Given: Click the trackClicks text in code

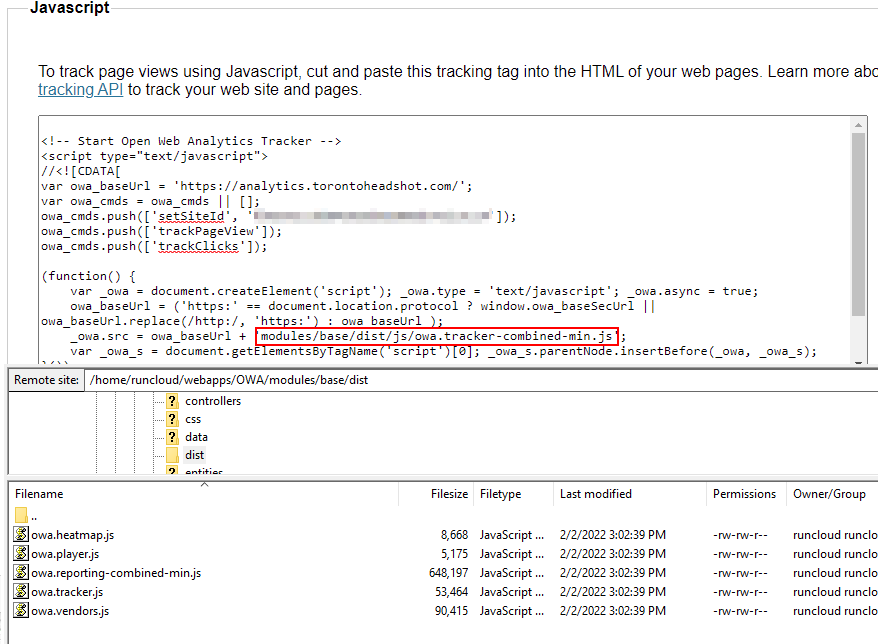Looking at the screenshot, I should (198, 247).
